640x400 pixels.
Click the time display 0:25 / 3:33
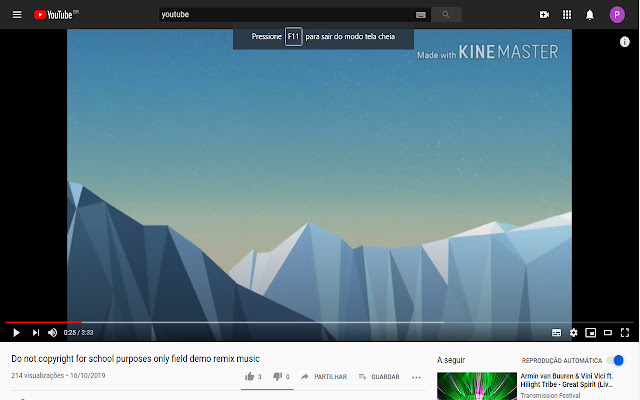click(x=78, y=333)
